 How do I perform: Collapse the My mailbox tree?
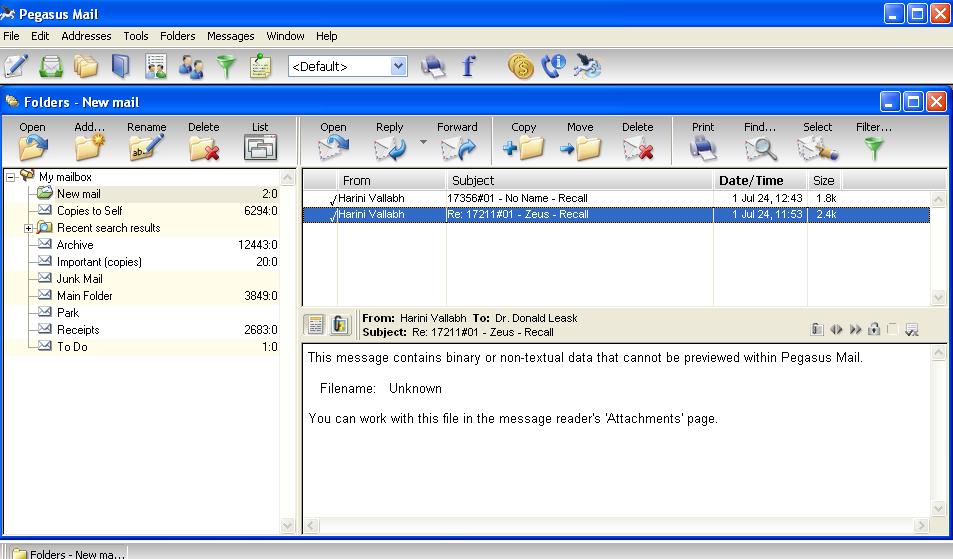tap(11, 178)
